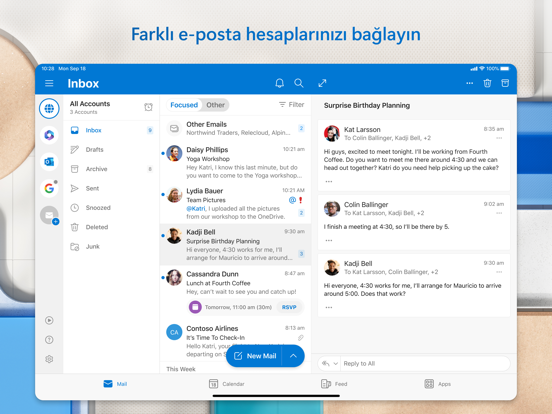Open help question mark icon

tap(49, 340)
